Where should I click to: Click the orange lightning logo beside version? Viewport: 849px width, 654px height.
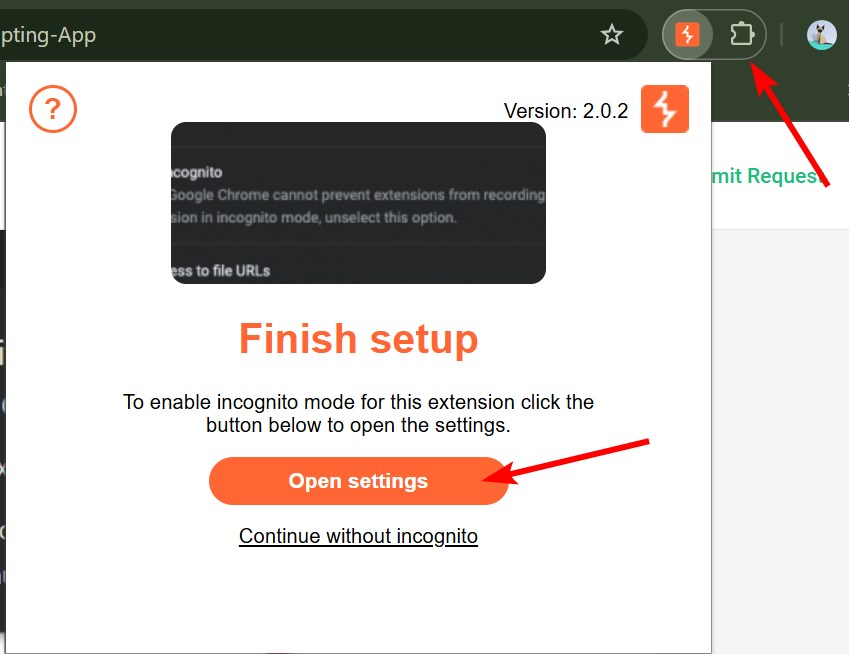pyautogui.click(x=664, y=109)
